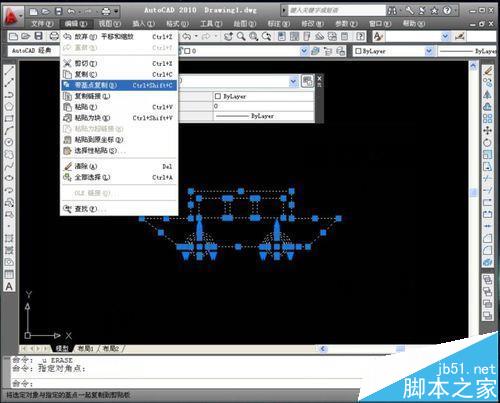Select the Revision Cloud tool
The height and width of the screenshot is (403, 500).
[x=9, y=154]
